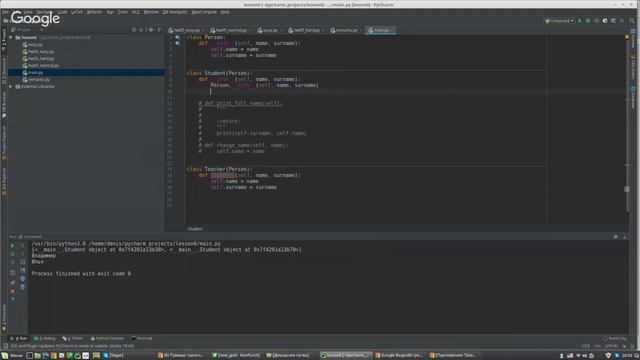This screenshot has width=640, height=360.
Task: Open the VCS menu
Action: point(136,12)
